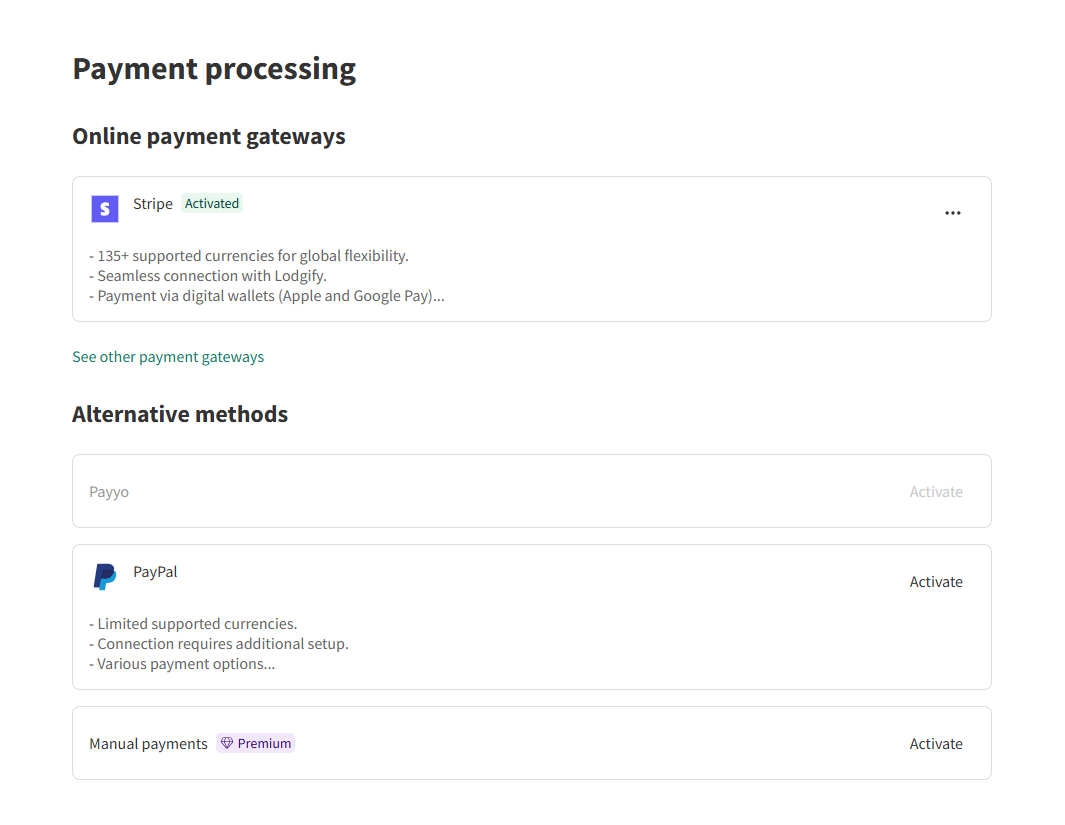Click the Payyo method name
1065x825 pixels.
tap(108, 491)
